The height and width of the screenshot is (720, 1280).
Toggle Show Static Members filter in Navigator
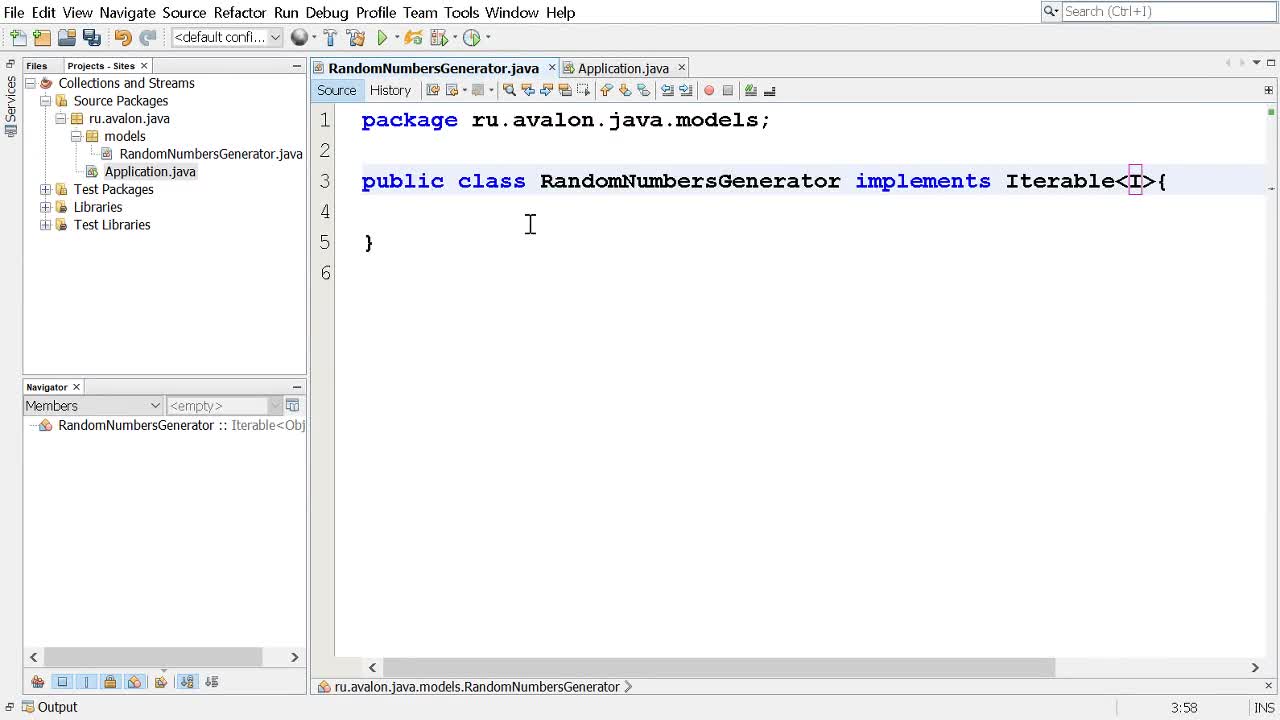pos(86,682)
